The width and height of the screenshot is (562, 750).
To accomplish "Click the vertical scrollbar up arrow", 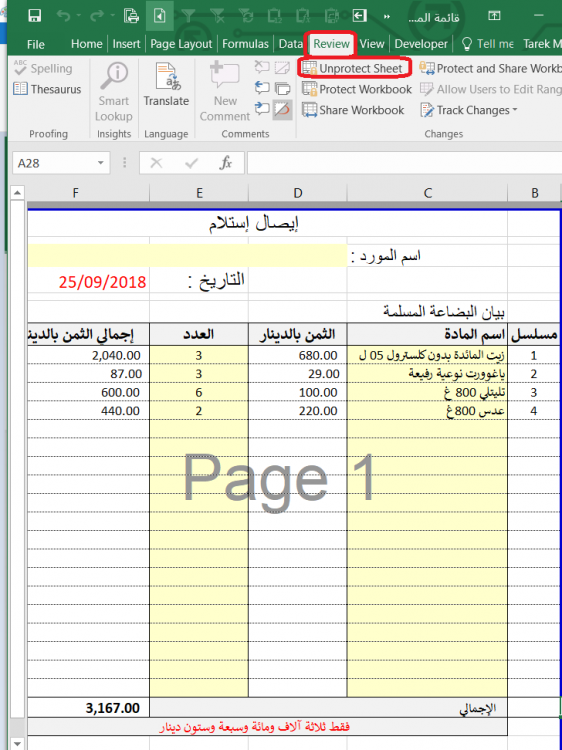I will point(17,193).
